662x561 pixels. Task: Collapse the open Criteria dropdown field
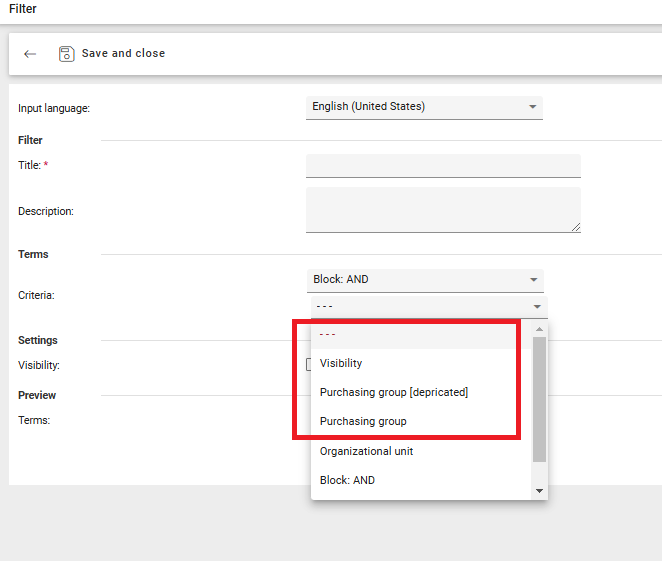click(x=428, y=306)
